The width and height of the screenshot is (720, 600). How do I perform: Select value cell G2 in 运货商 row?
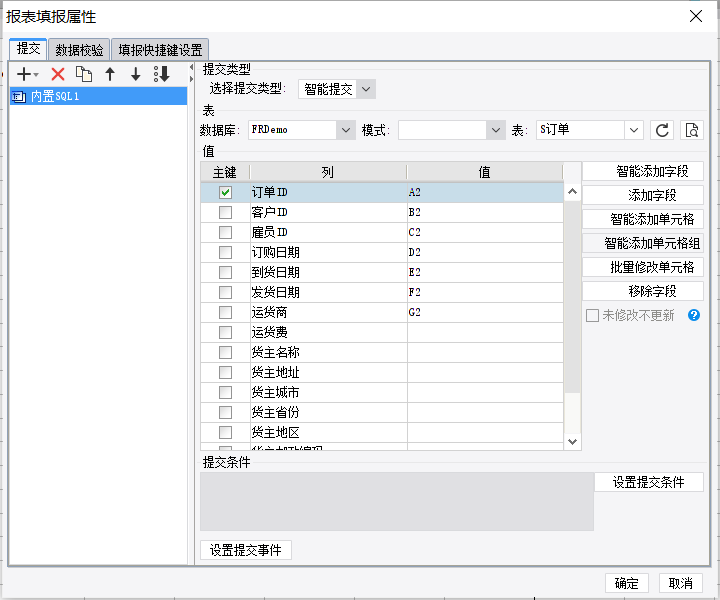click(x=485, y=312)
